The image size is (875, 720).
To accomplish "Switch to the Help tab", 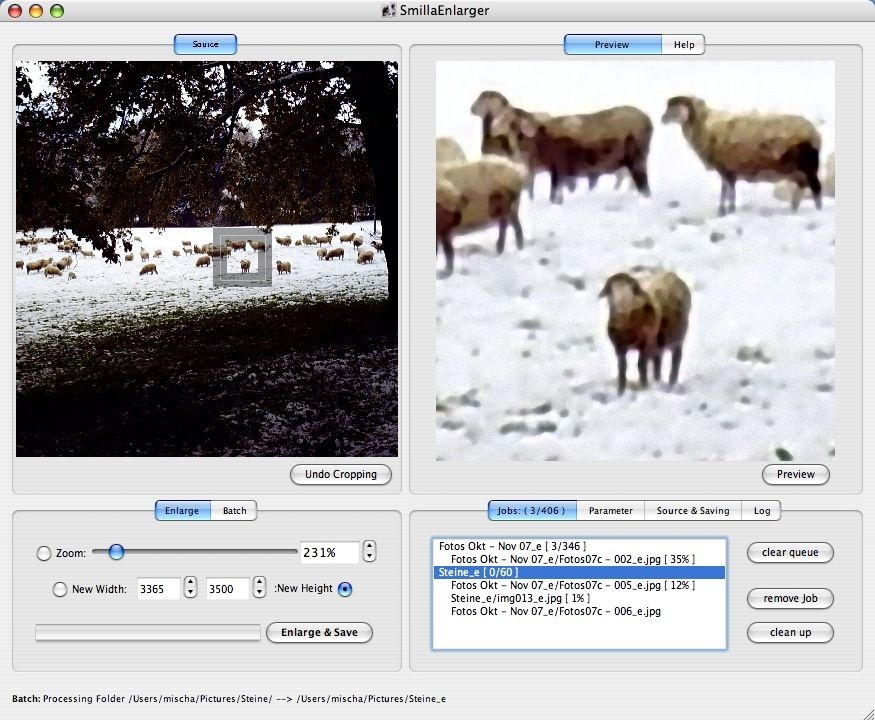I will pos(684,45).
